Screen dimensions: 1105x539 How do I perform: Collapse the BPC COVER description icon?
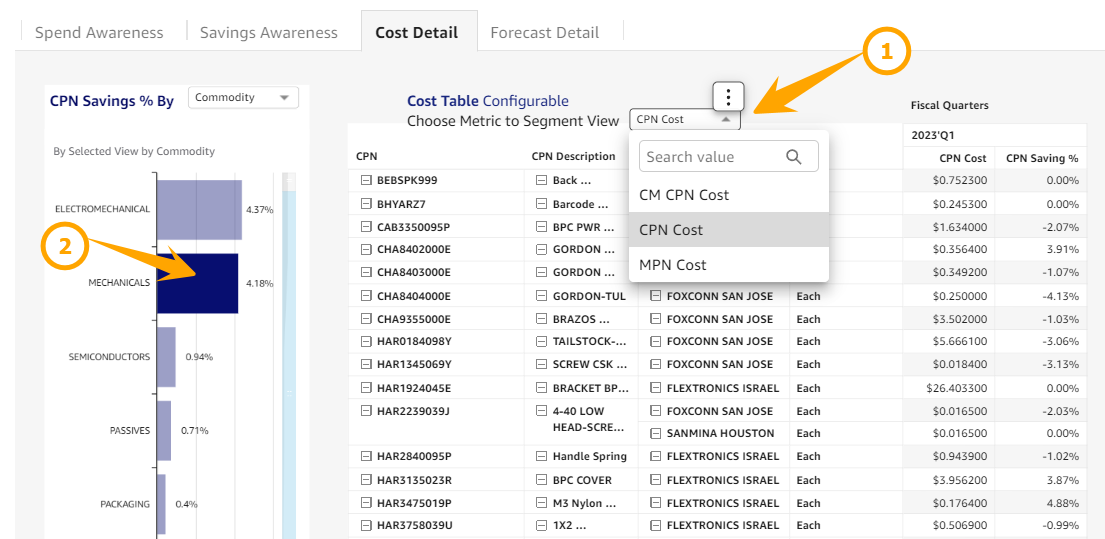tap(541, 480)
